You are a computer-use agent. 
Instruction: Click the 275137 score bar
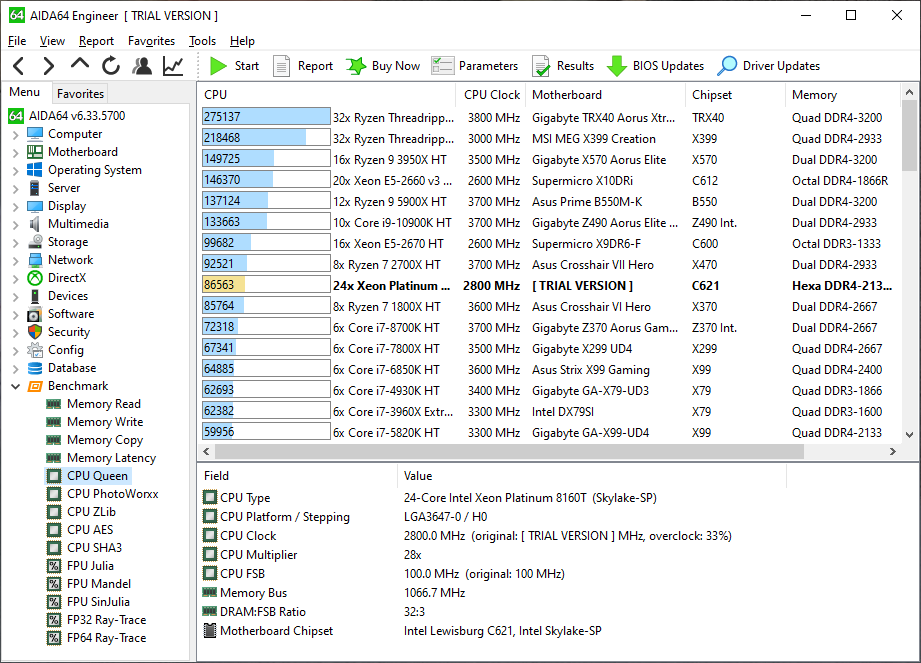click(x=266, y=117)
